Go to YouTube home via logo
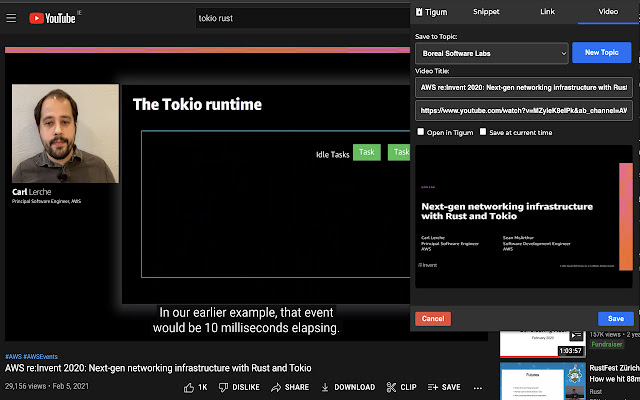640x400 pixels. tap(52, 18)
